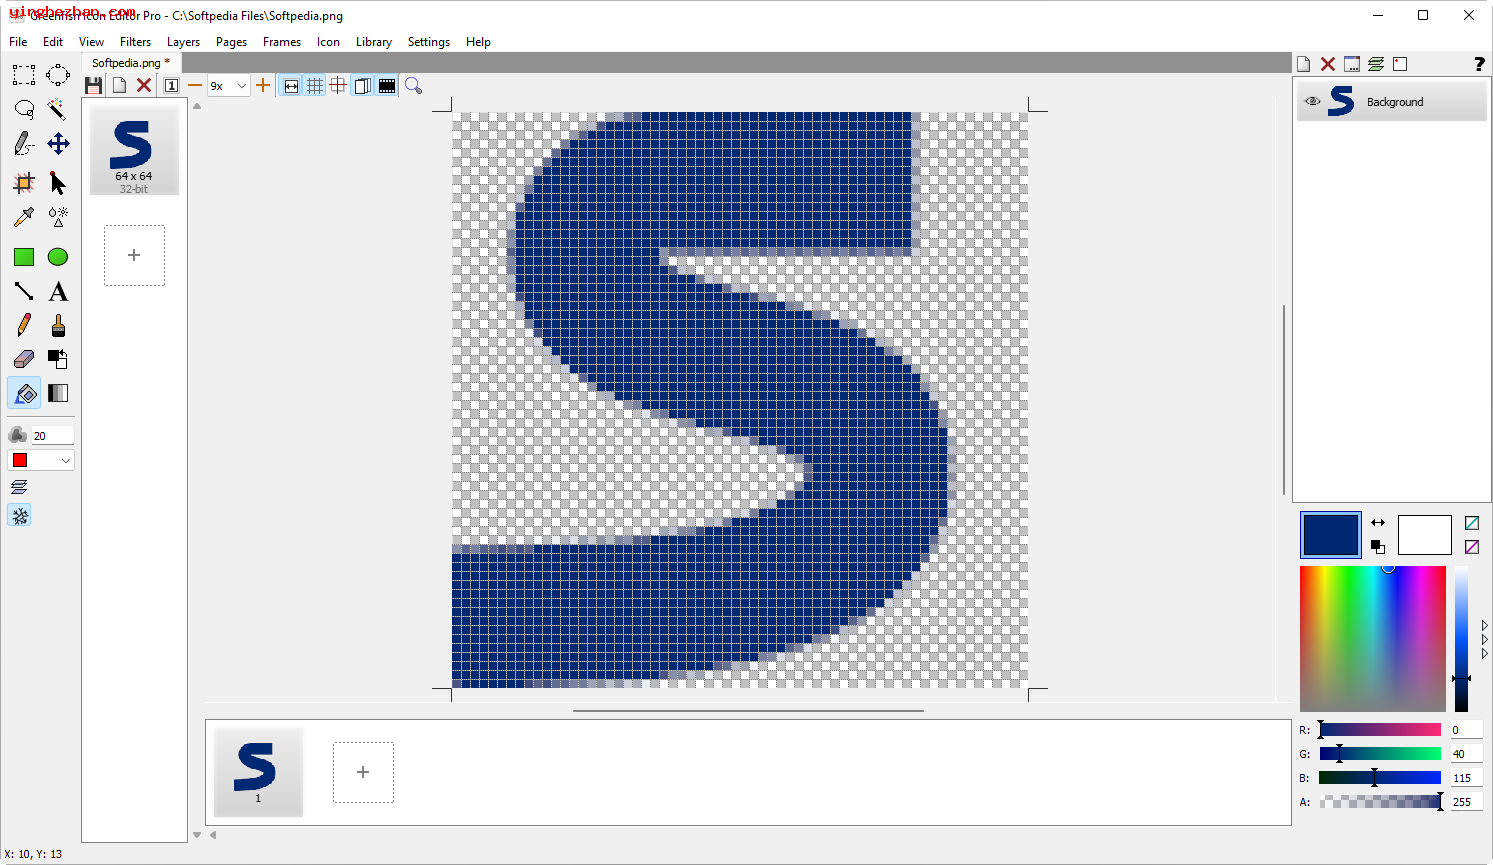Viewport: 1493px width, 865px height.
Task: Choose the line drawing tool
Action: 24,291
